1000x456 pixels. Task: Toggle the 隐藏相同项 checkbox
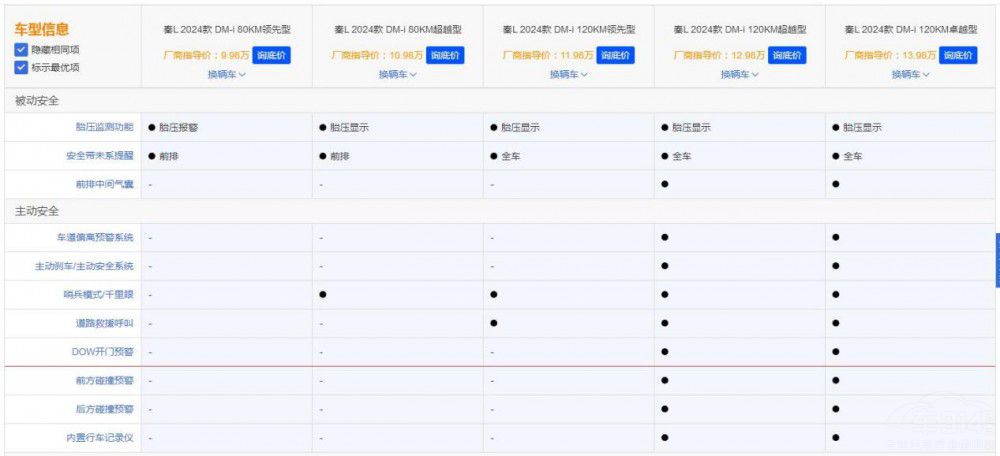(x=21, y=50)
